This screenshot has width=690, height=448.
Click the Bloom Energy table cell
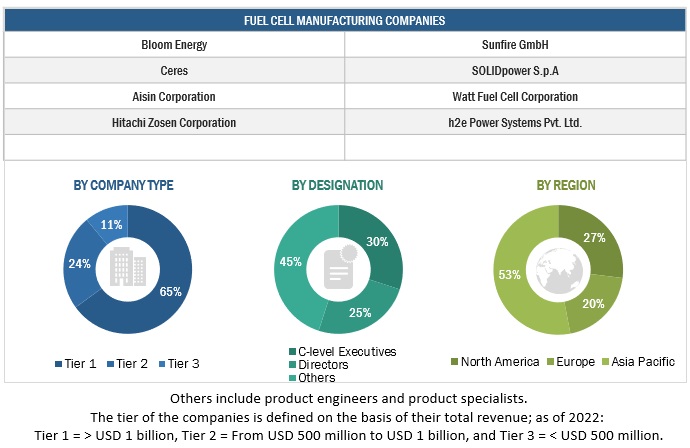point(174,45)
